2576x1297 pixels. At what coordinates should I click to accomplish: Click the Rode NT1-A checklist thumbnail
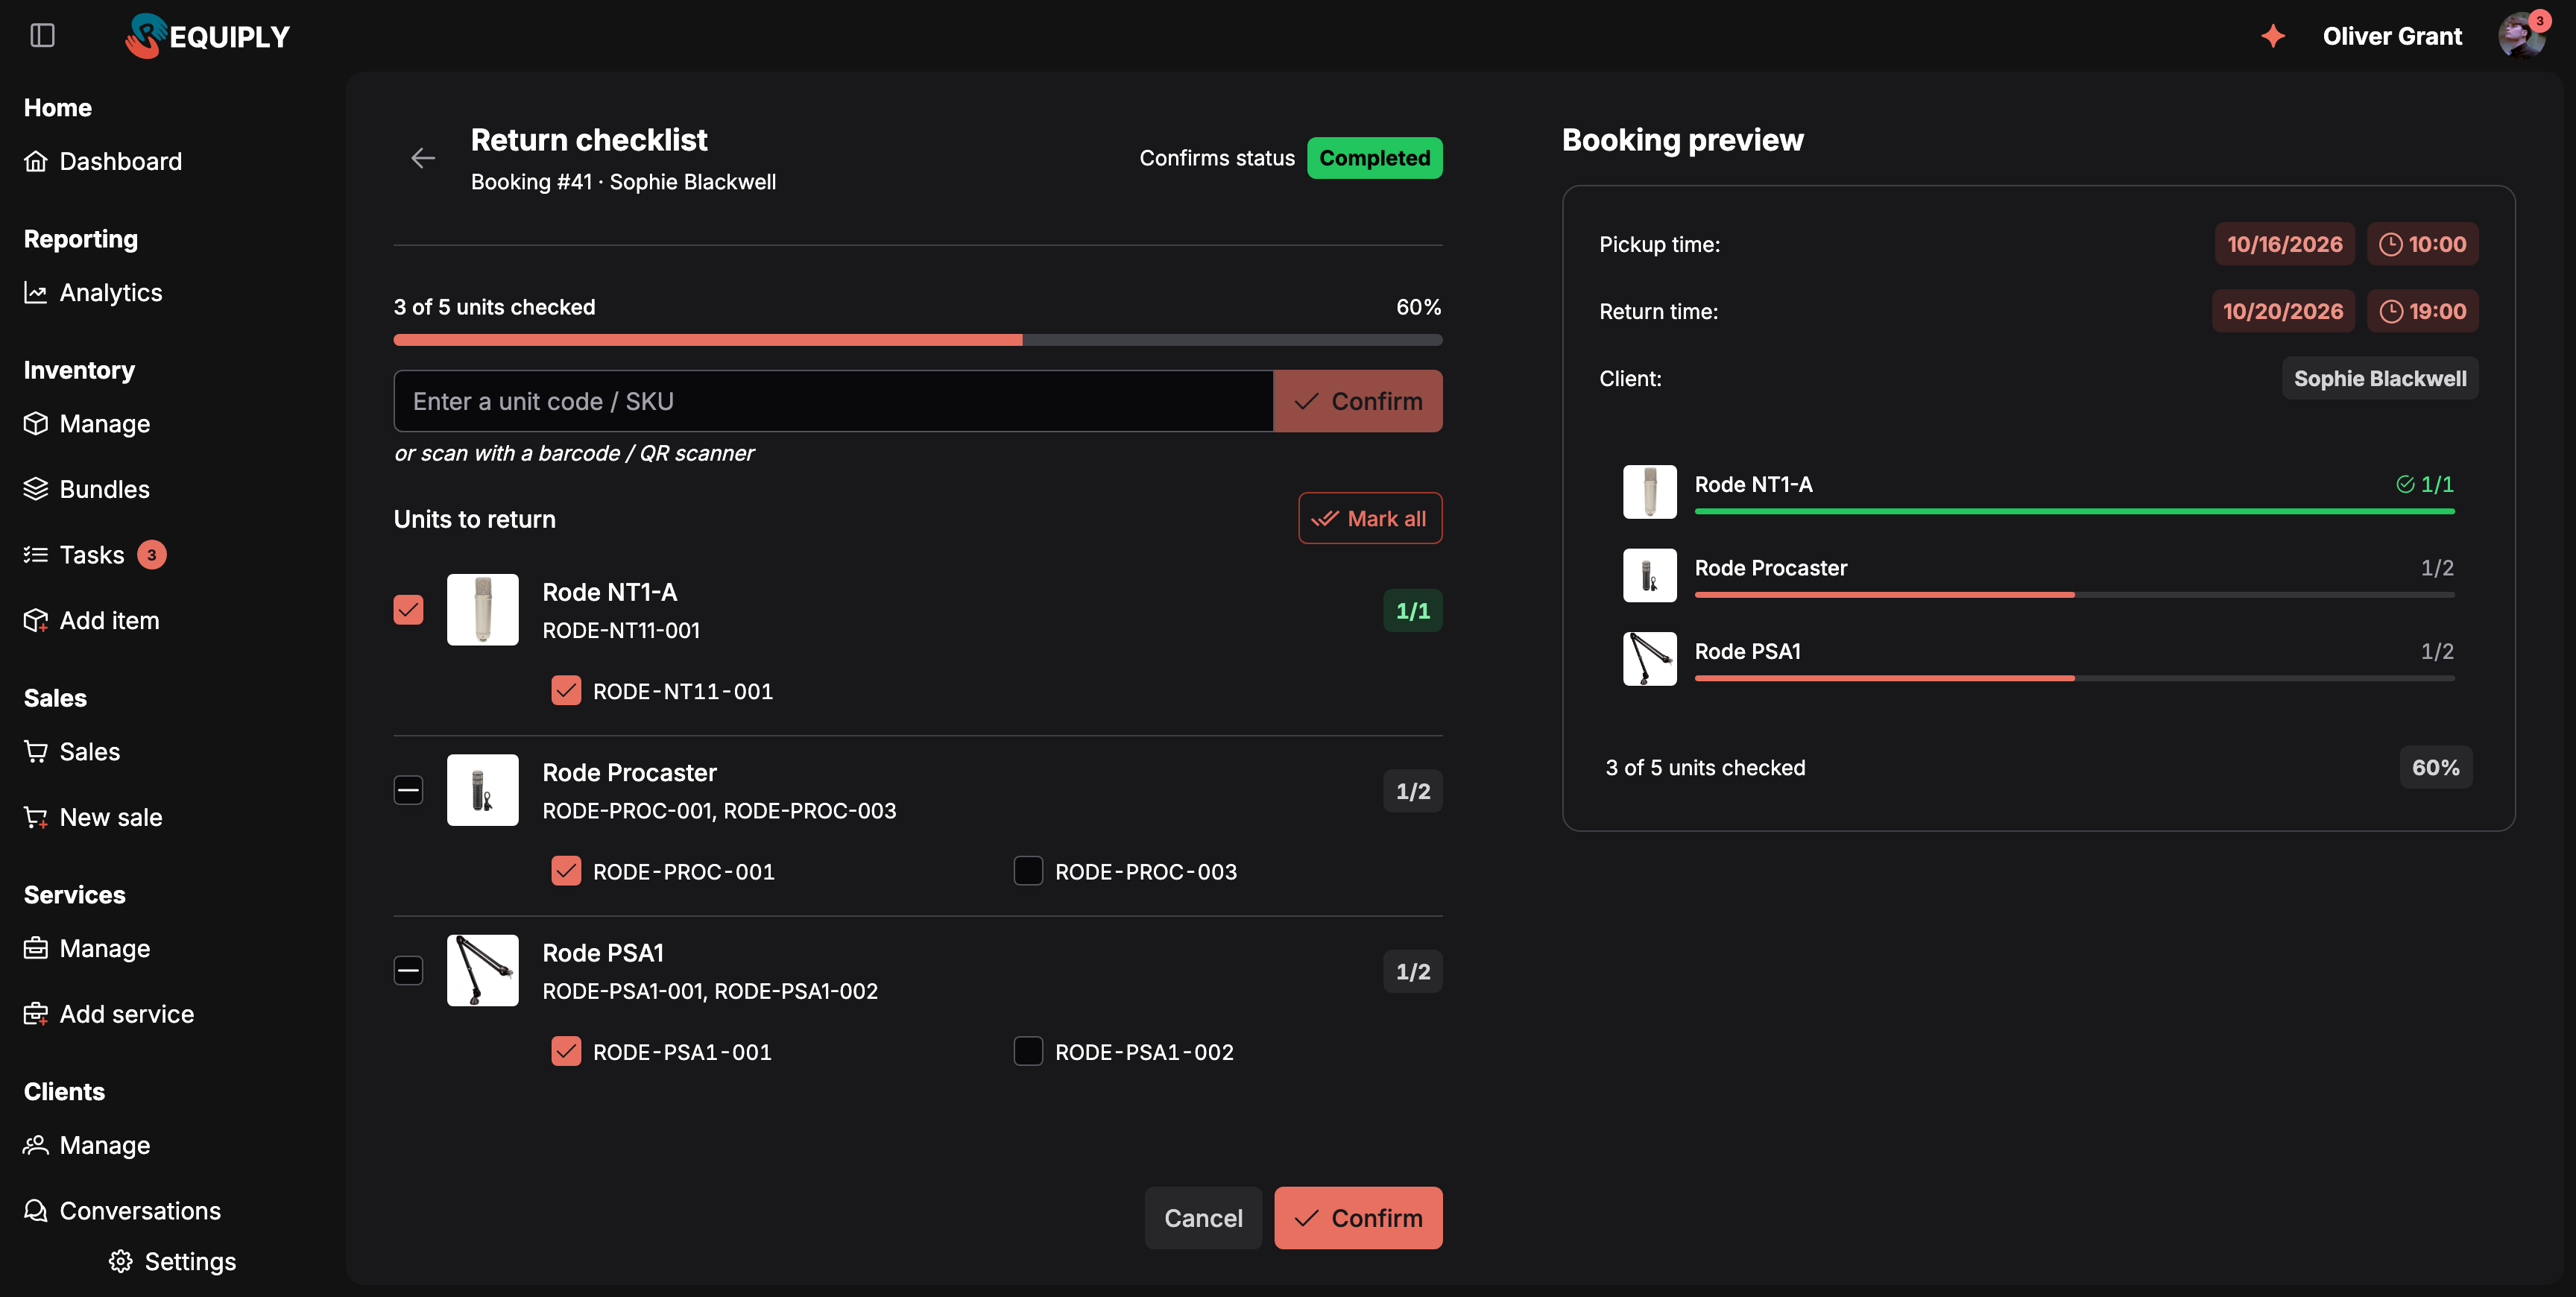point(482,609)
